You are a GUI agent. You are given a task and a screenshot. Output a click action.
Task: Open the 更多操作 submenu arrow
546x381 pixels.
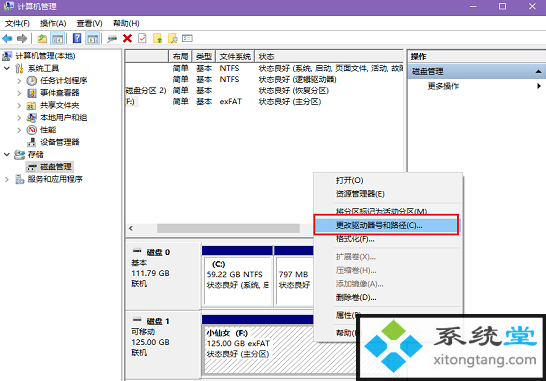[539, 86]
